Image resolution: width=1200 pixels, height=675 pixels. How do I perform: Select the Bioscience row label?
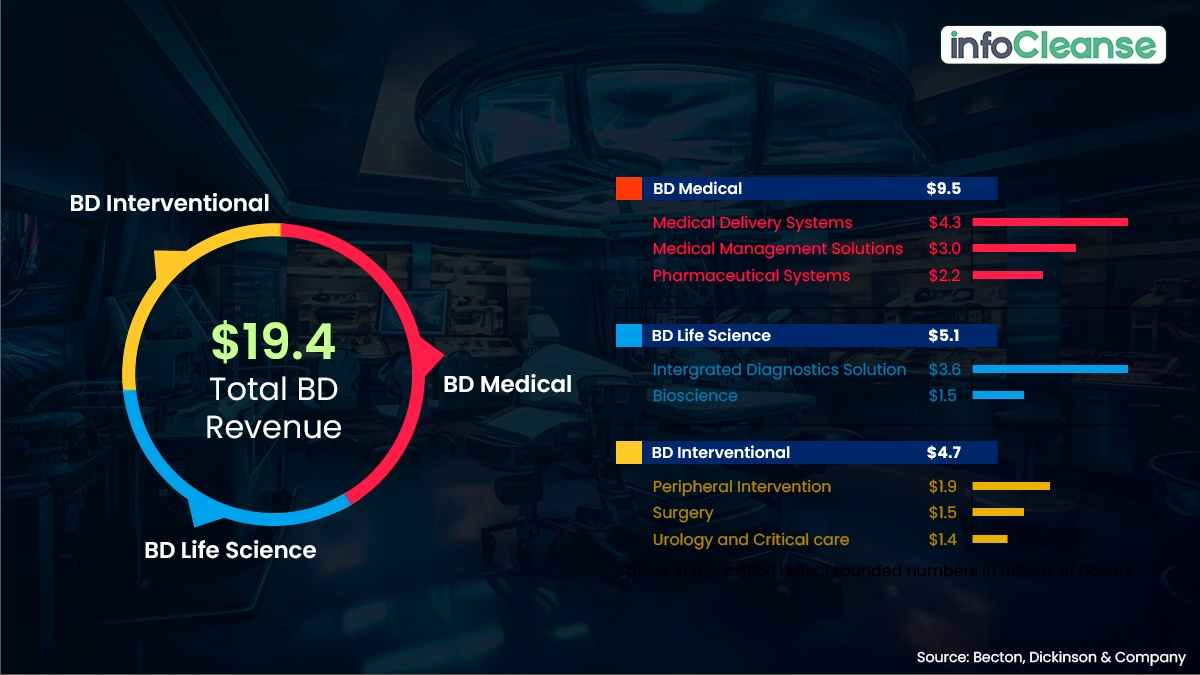click(695, 396)
